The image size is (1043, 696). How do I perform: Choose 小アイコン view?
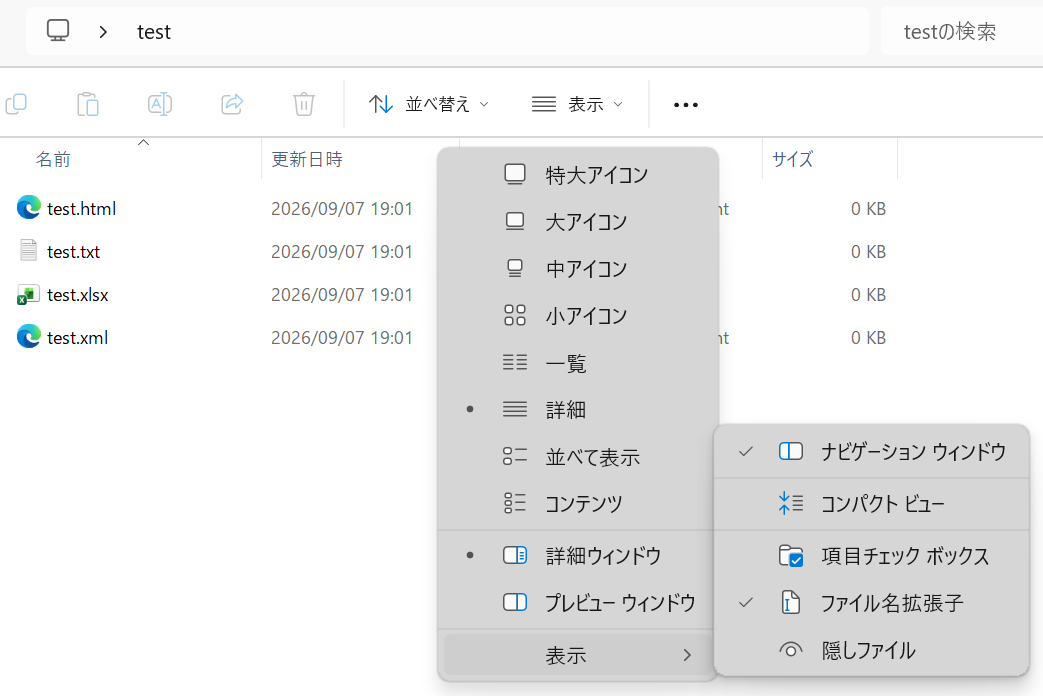pos(577,315)
